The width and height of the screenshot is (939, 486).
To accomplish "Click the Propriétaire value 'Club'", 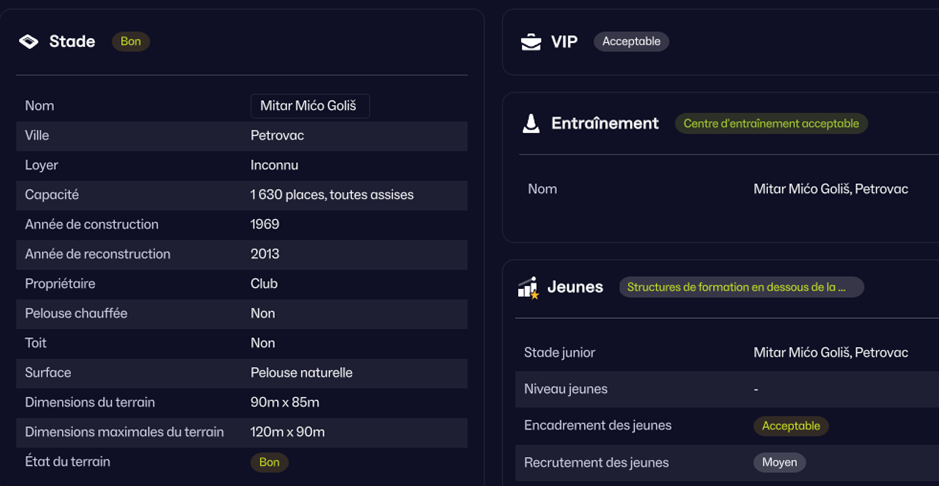I will click(x=264, y=284).
